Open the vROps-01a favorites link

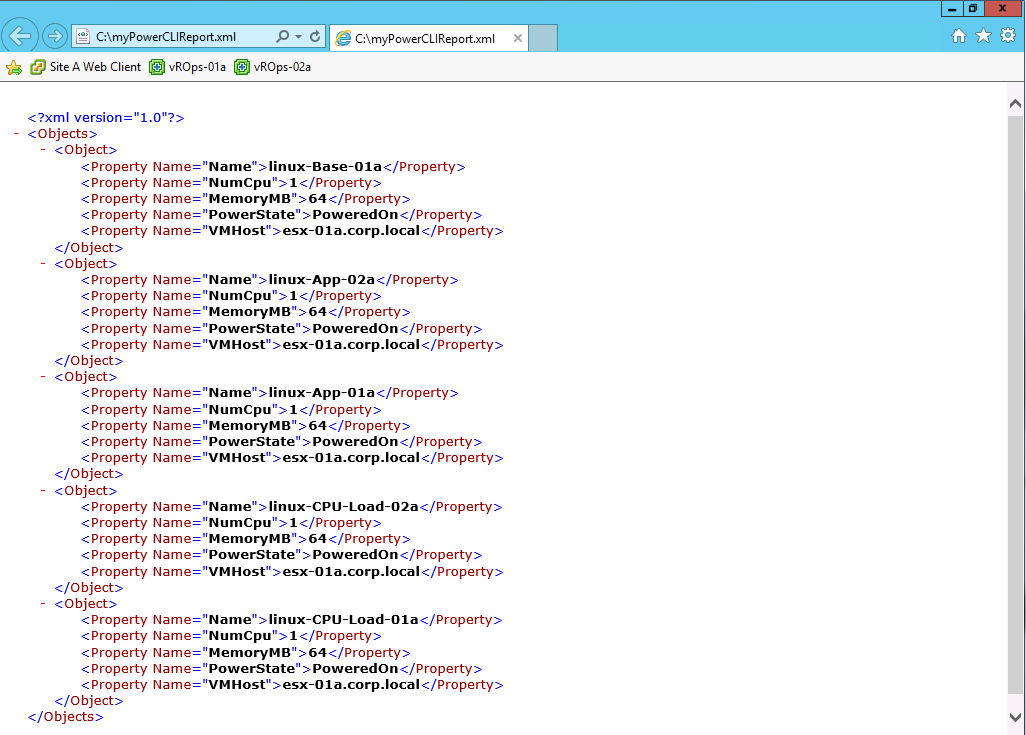coord(188,68)
